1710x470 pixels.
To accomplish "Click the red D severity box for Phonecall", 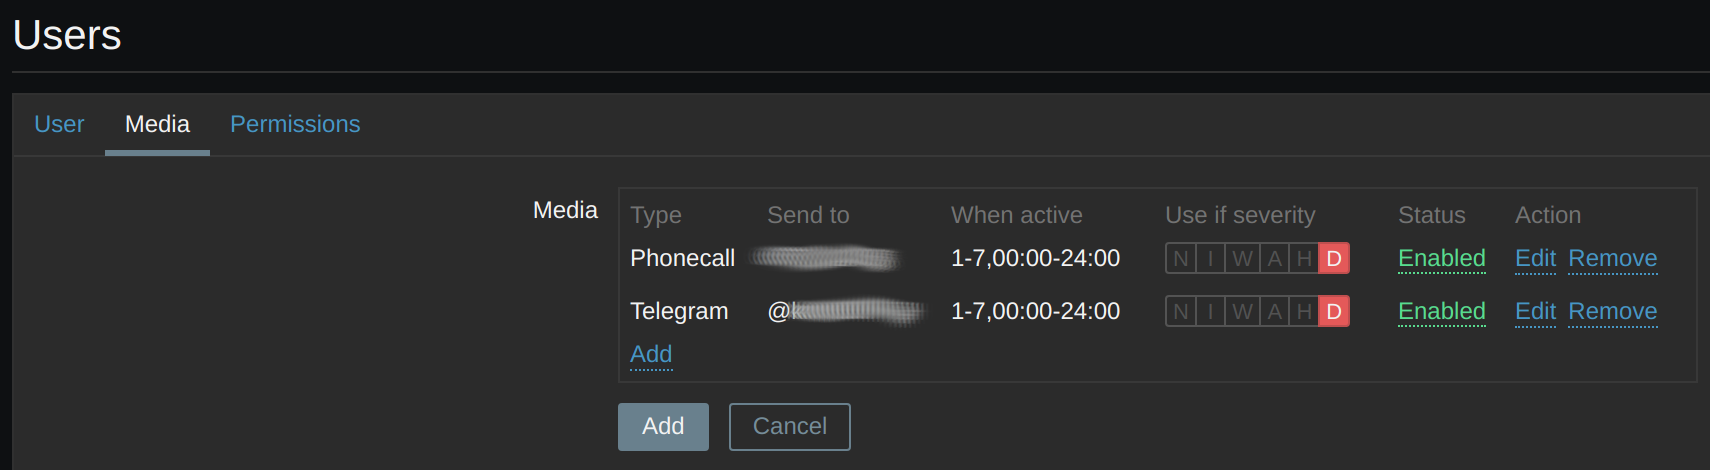I will [x=1334, y=259].
